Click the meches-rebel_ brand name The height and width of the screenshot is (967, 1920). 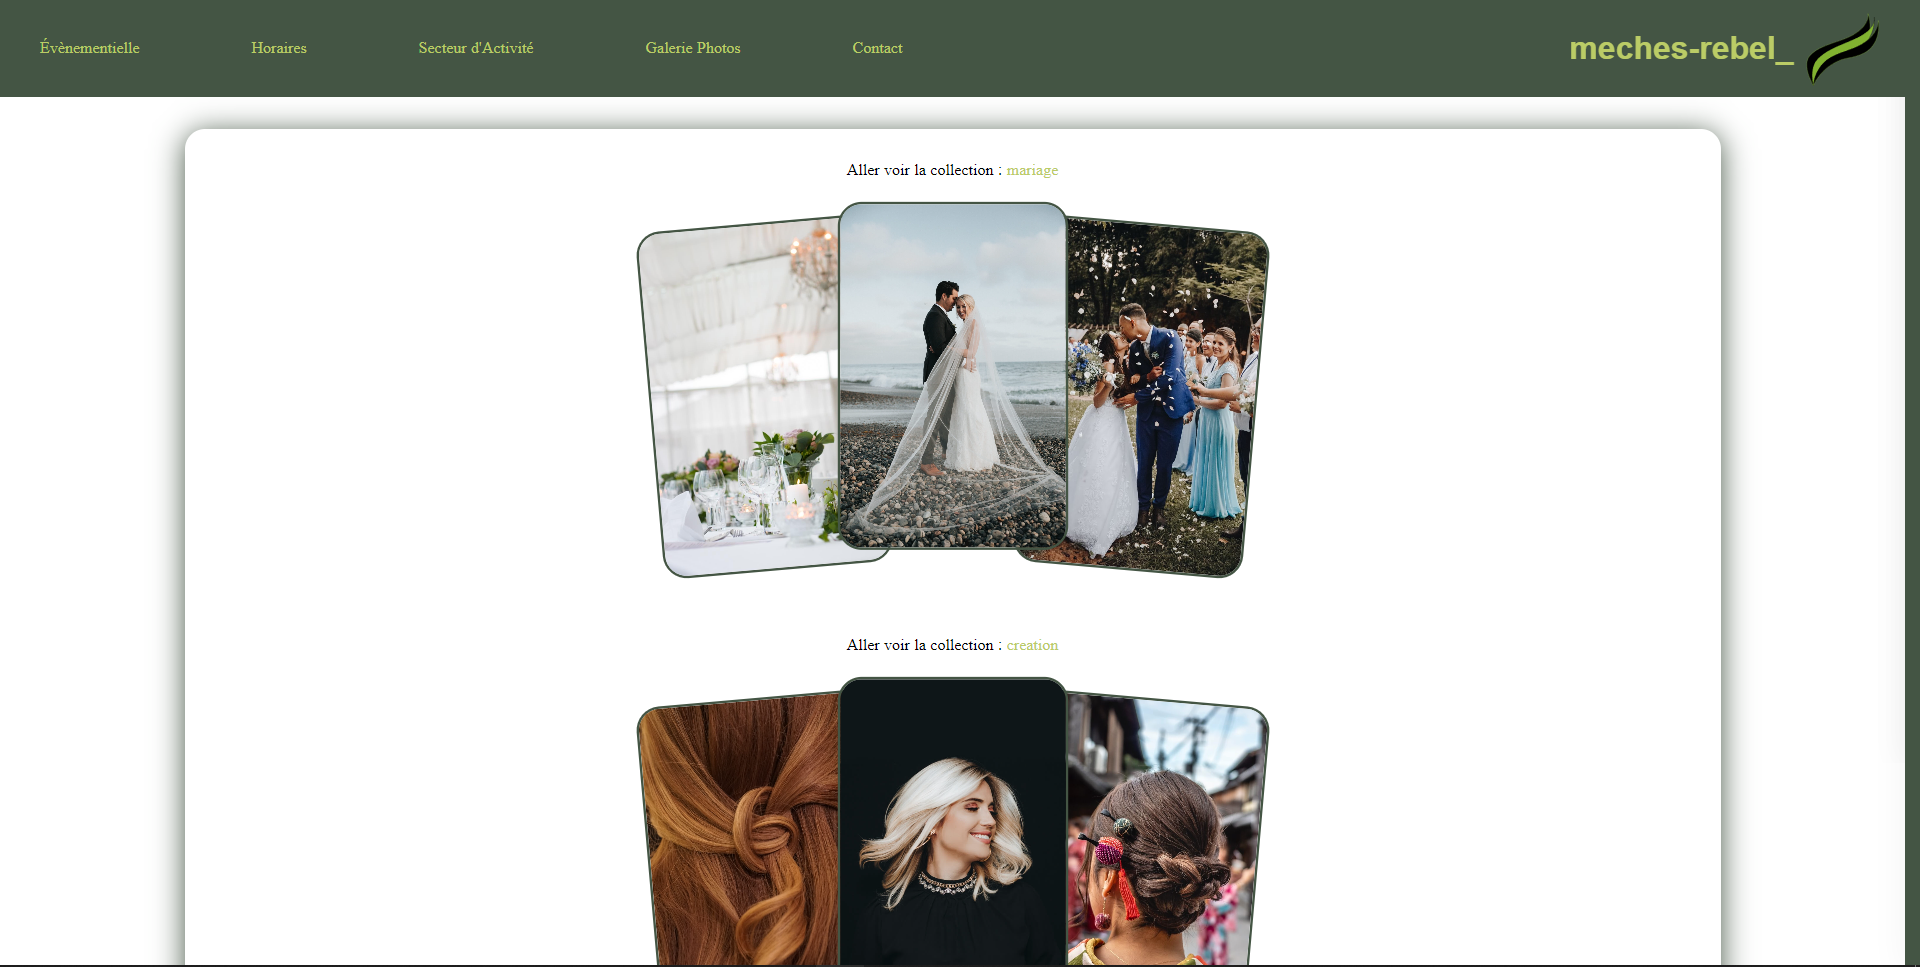pyautogui.click(x=1680, y=49)
